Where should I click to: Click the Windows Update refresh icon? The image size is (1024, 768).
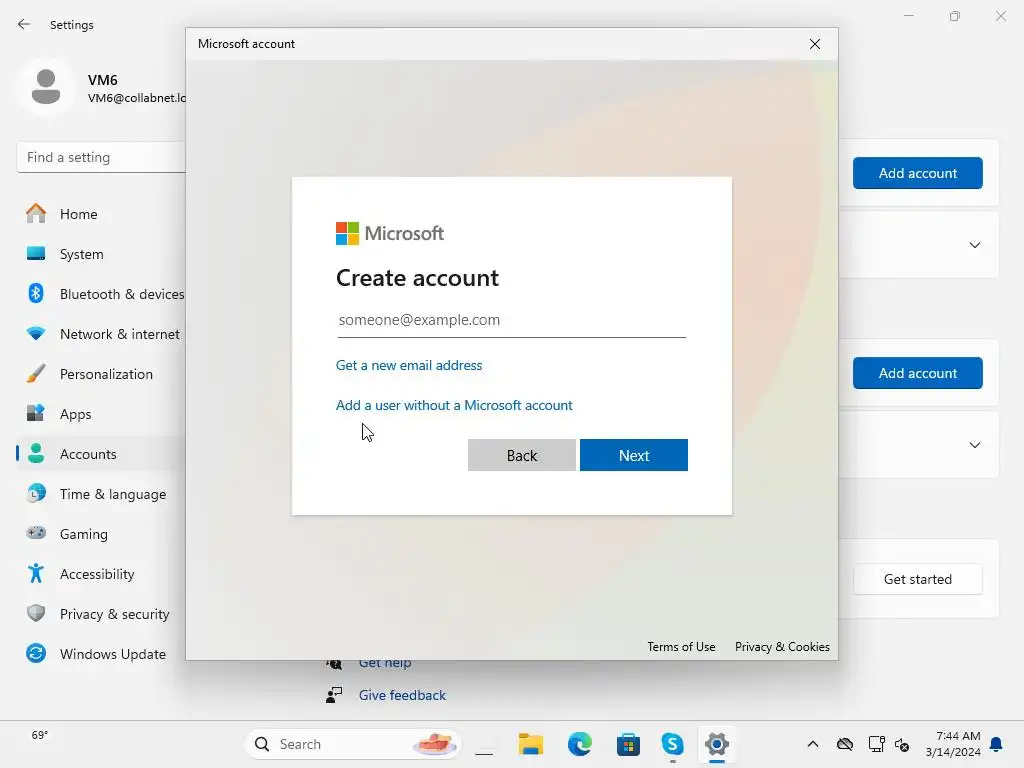(x=36, y=653)
